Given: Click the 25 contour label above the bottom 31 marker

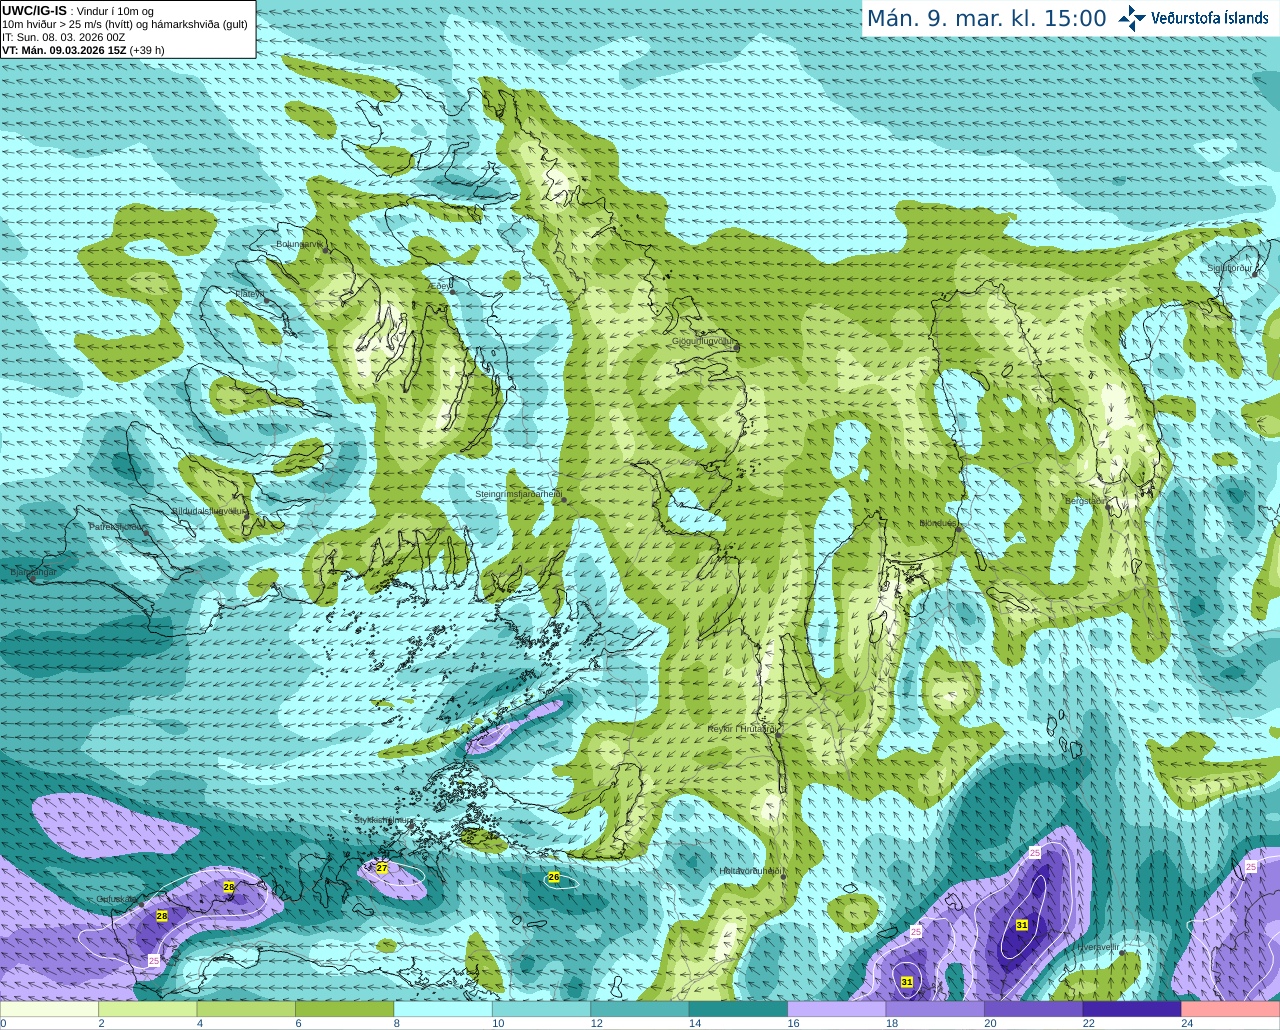Looking at the screenshot, I should tap(916, 931).
